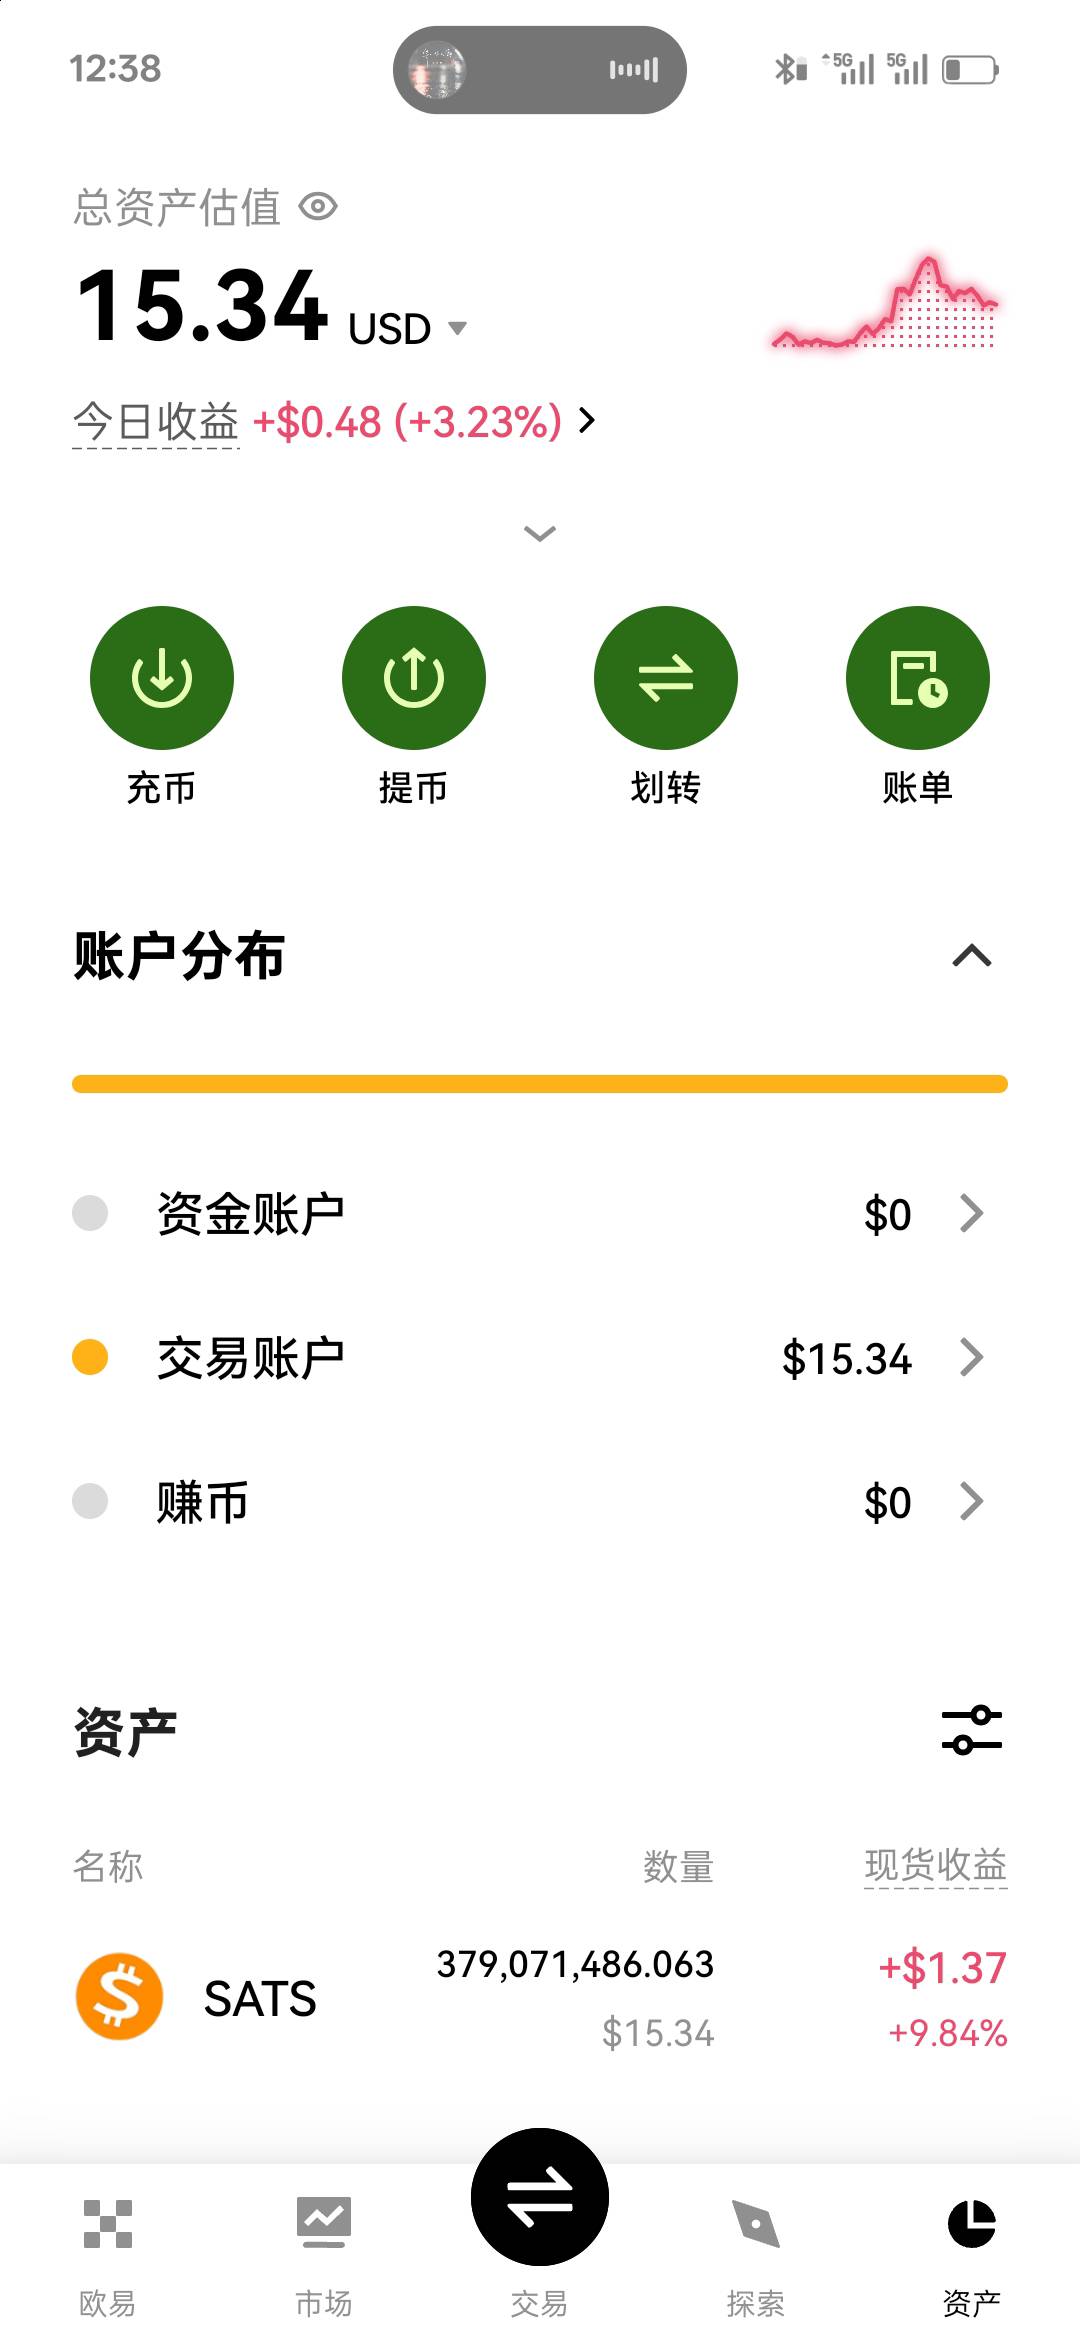Hide total asset value with eye icon
1080x2344 pixels.
click(x=319, y=207)
